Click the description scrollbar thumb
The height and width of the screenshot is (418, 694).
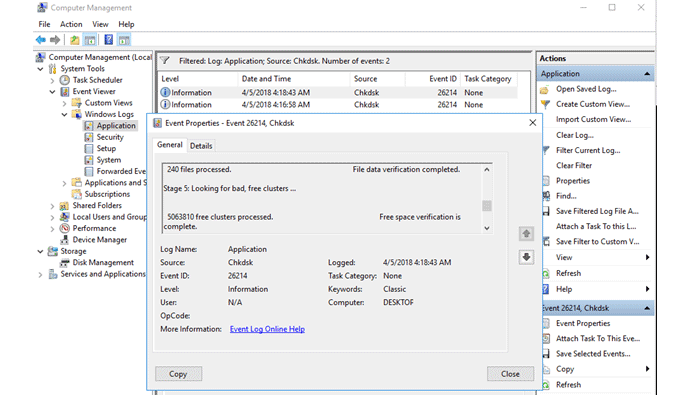pyautogui.click(x=487, y=206)
